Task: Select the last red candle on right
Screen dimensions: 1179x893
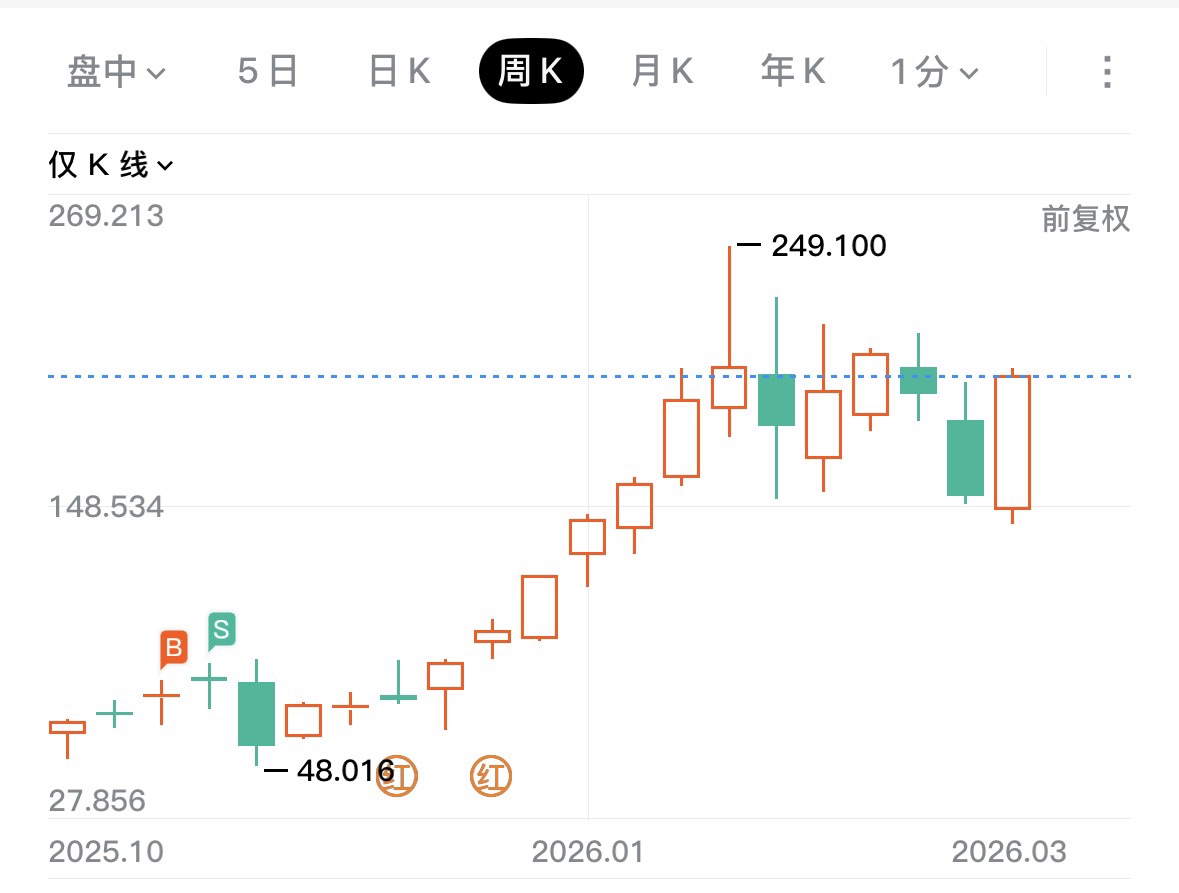Action: pyautogui.click(x=1012, y=442)
